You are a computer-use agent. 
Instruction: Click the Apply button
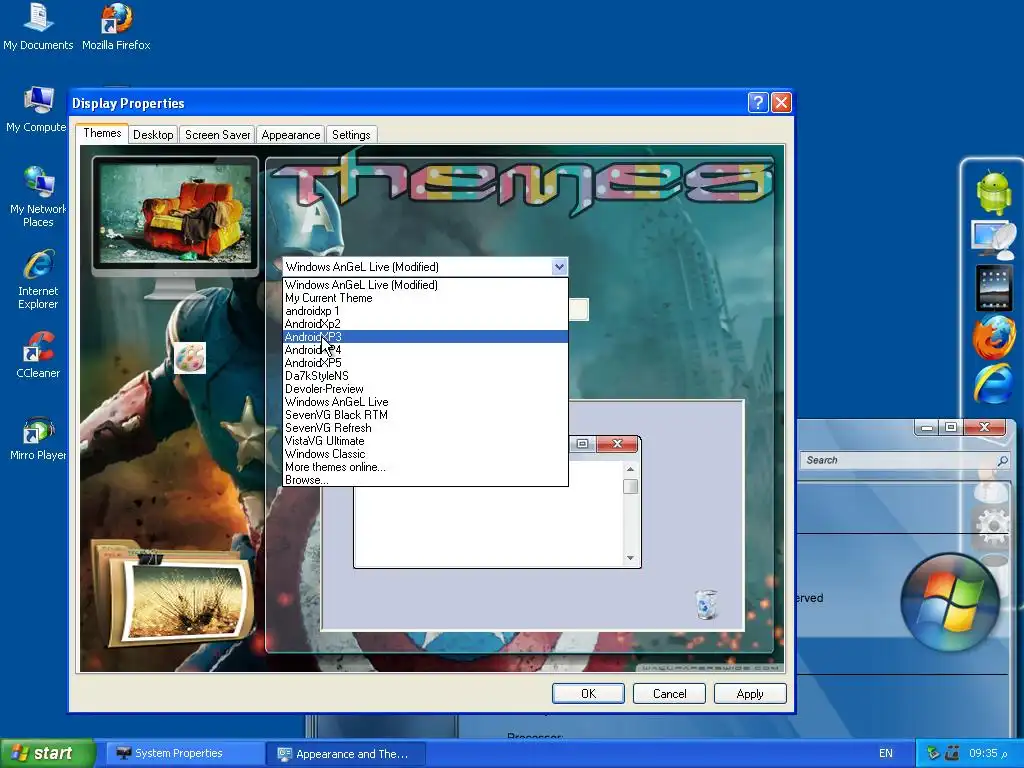pyautogui.click(x=750, y=694)
